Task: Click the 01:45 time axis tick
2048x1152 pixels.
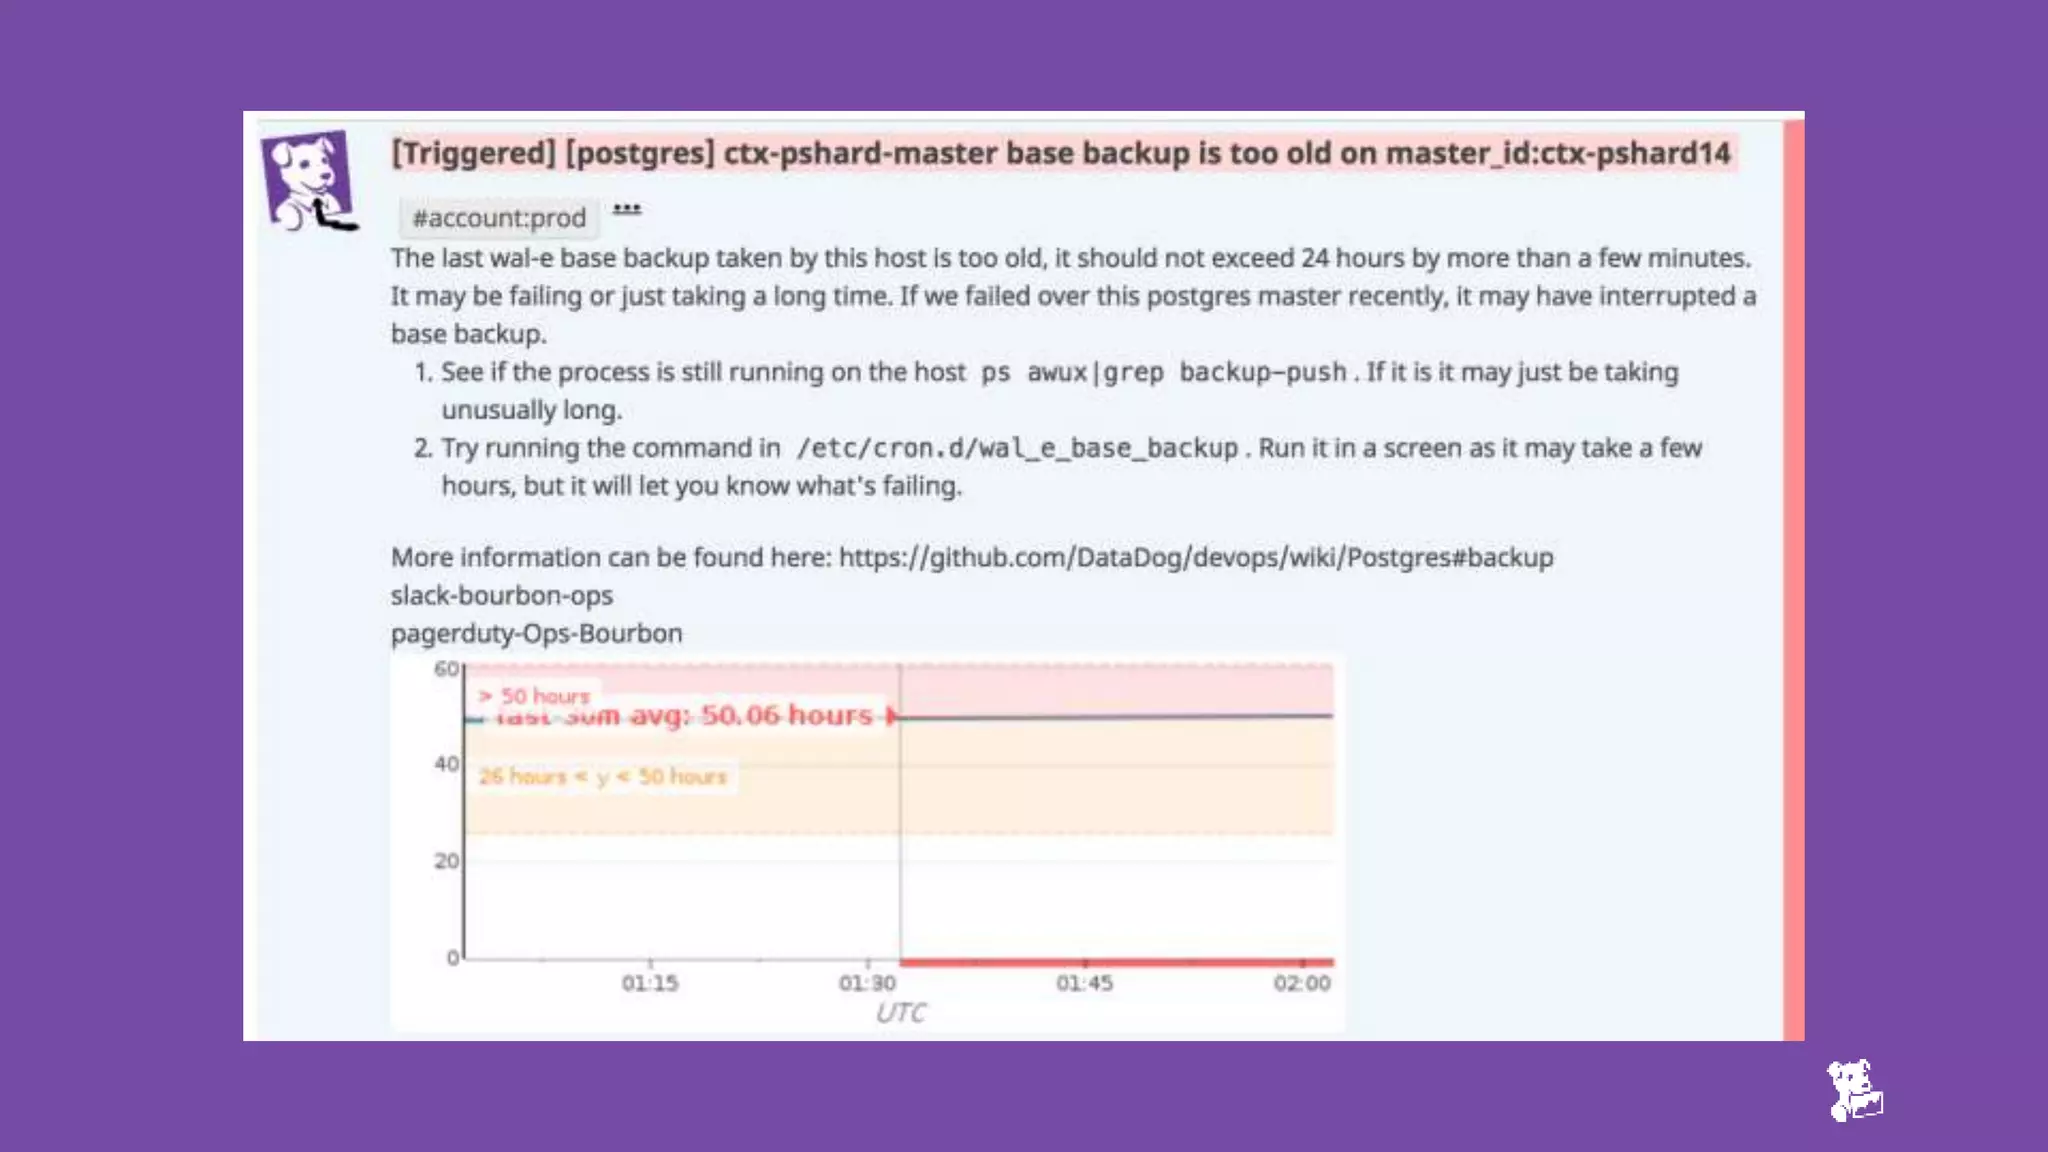Action: [1084, 983]
